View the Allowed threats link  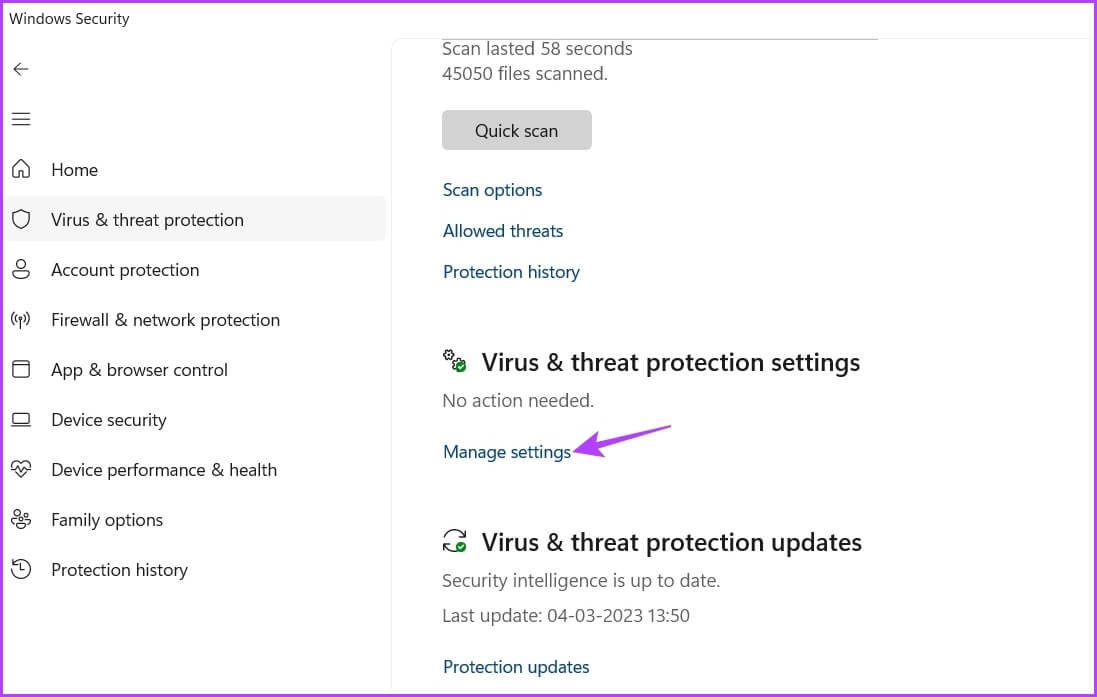coord(503,231)
